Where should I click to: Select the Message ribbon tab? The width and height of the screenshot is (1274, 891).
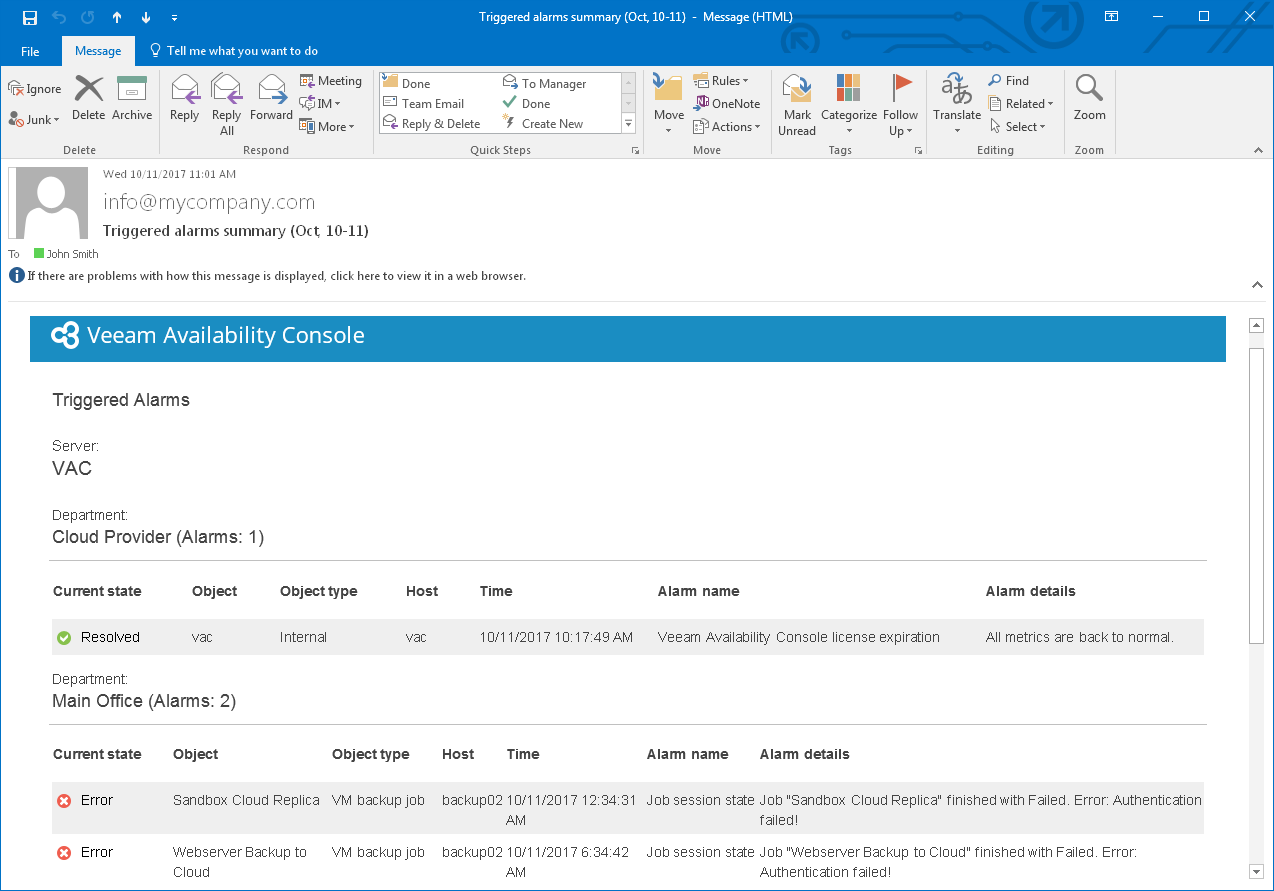click(x=98, y=51)
